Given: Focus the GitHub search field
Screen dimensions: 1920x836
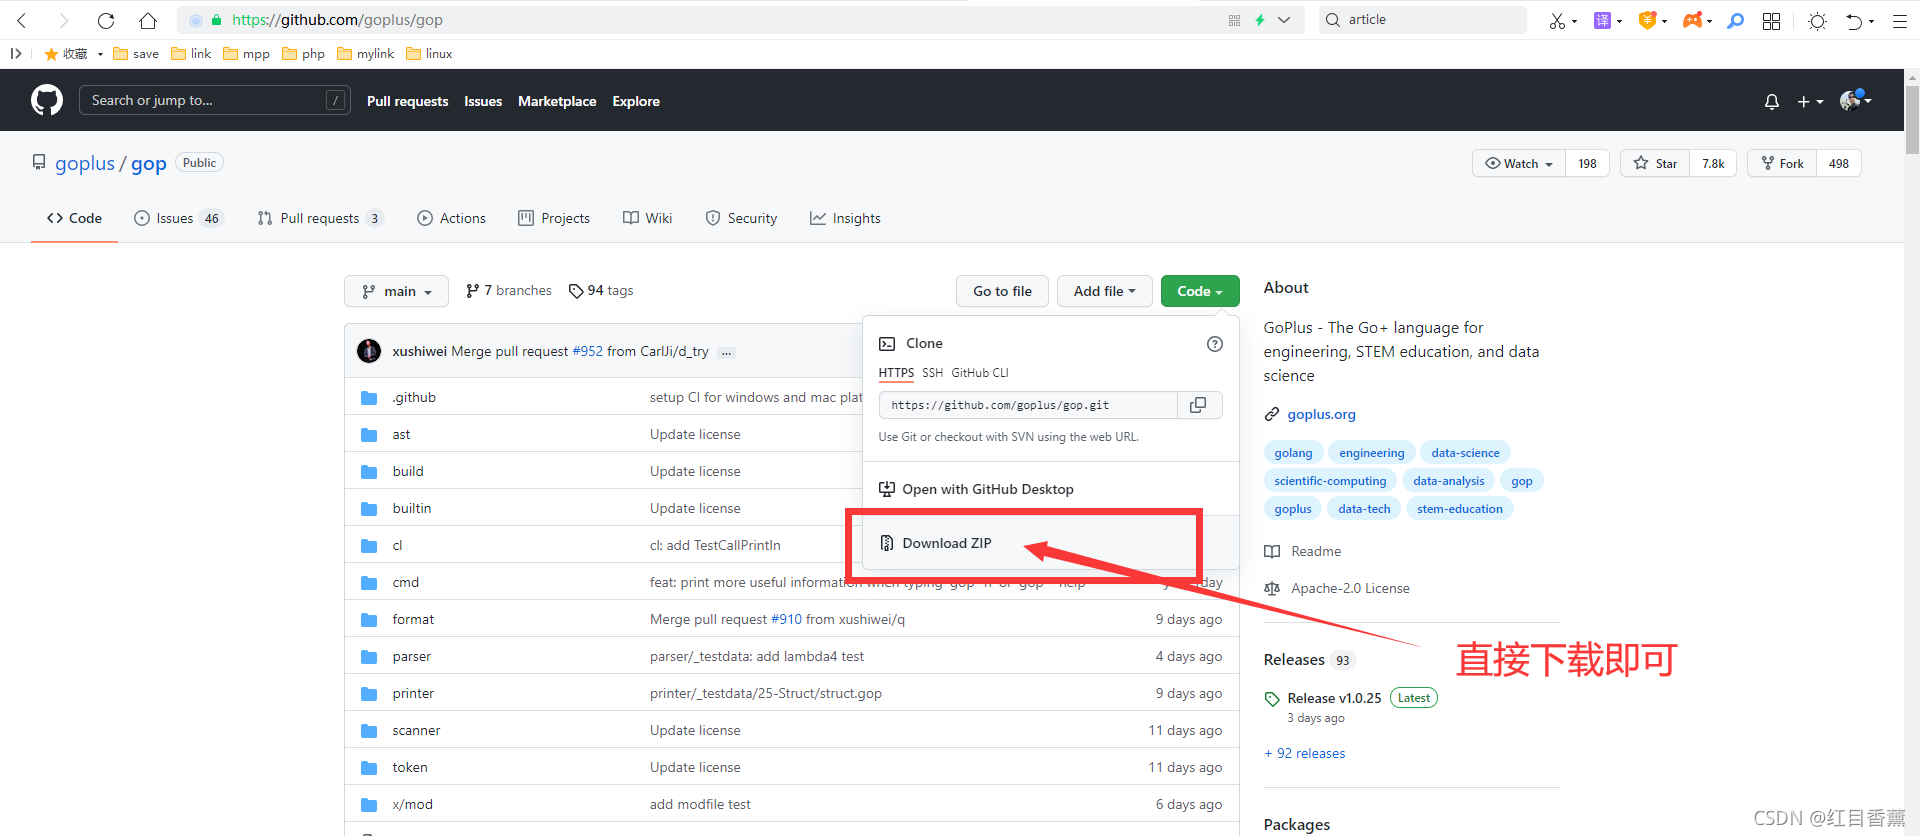Looking at the screenshot, I should tap(214, 100).
